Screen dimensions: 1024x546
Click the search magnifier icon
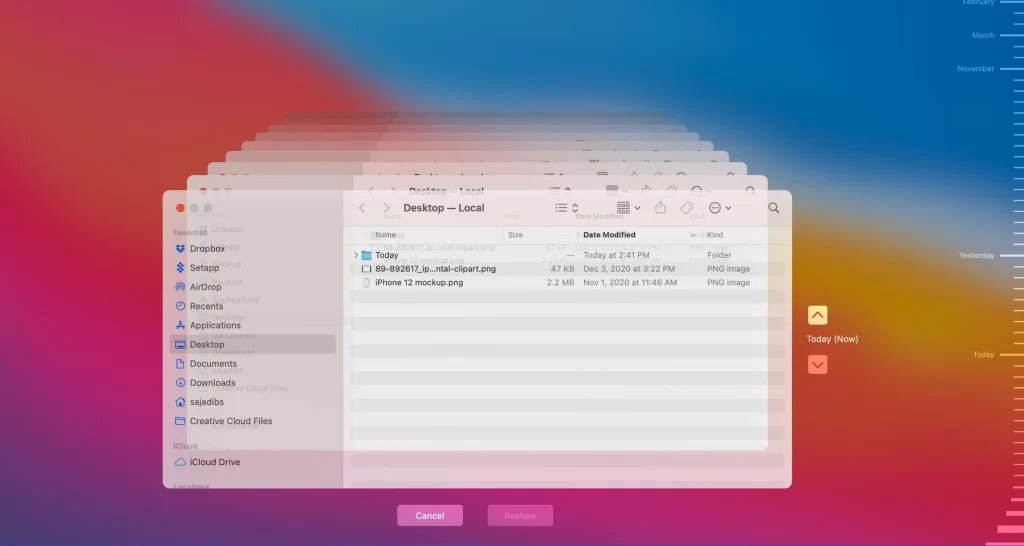click(x=773, y=208)
